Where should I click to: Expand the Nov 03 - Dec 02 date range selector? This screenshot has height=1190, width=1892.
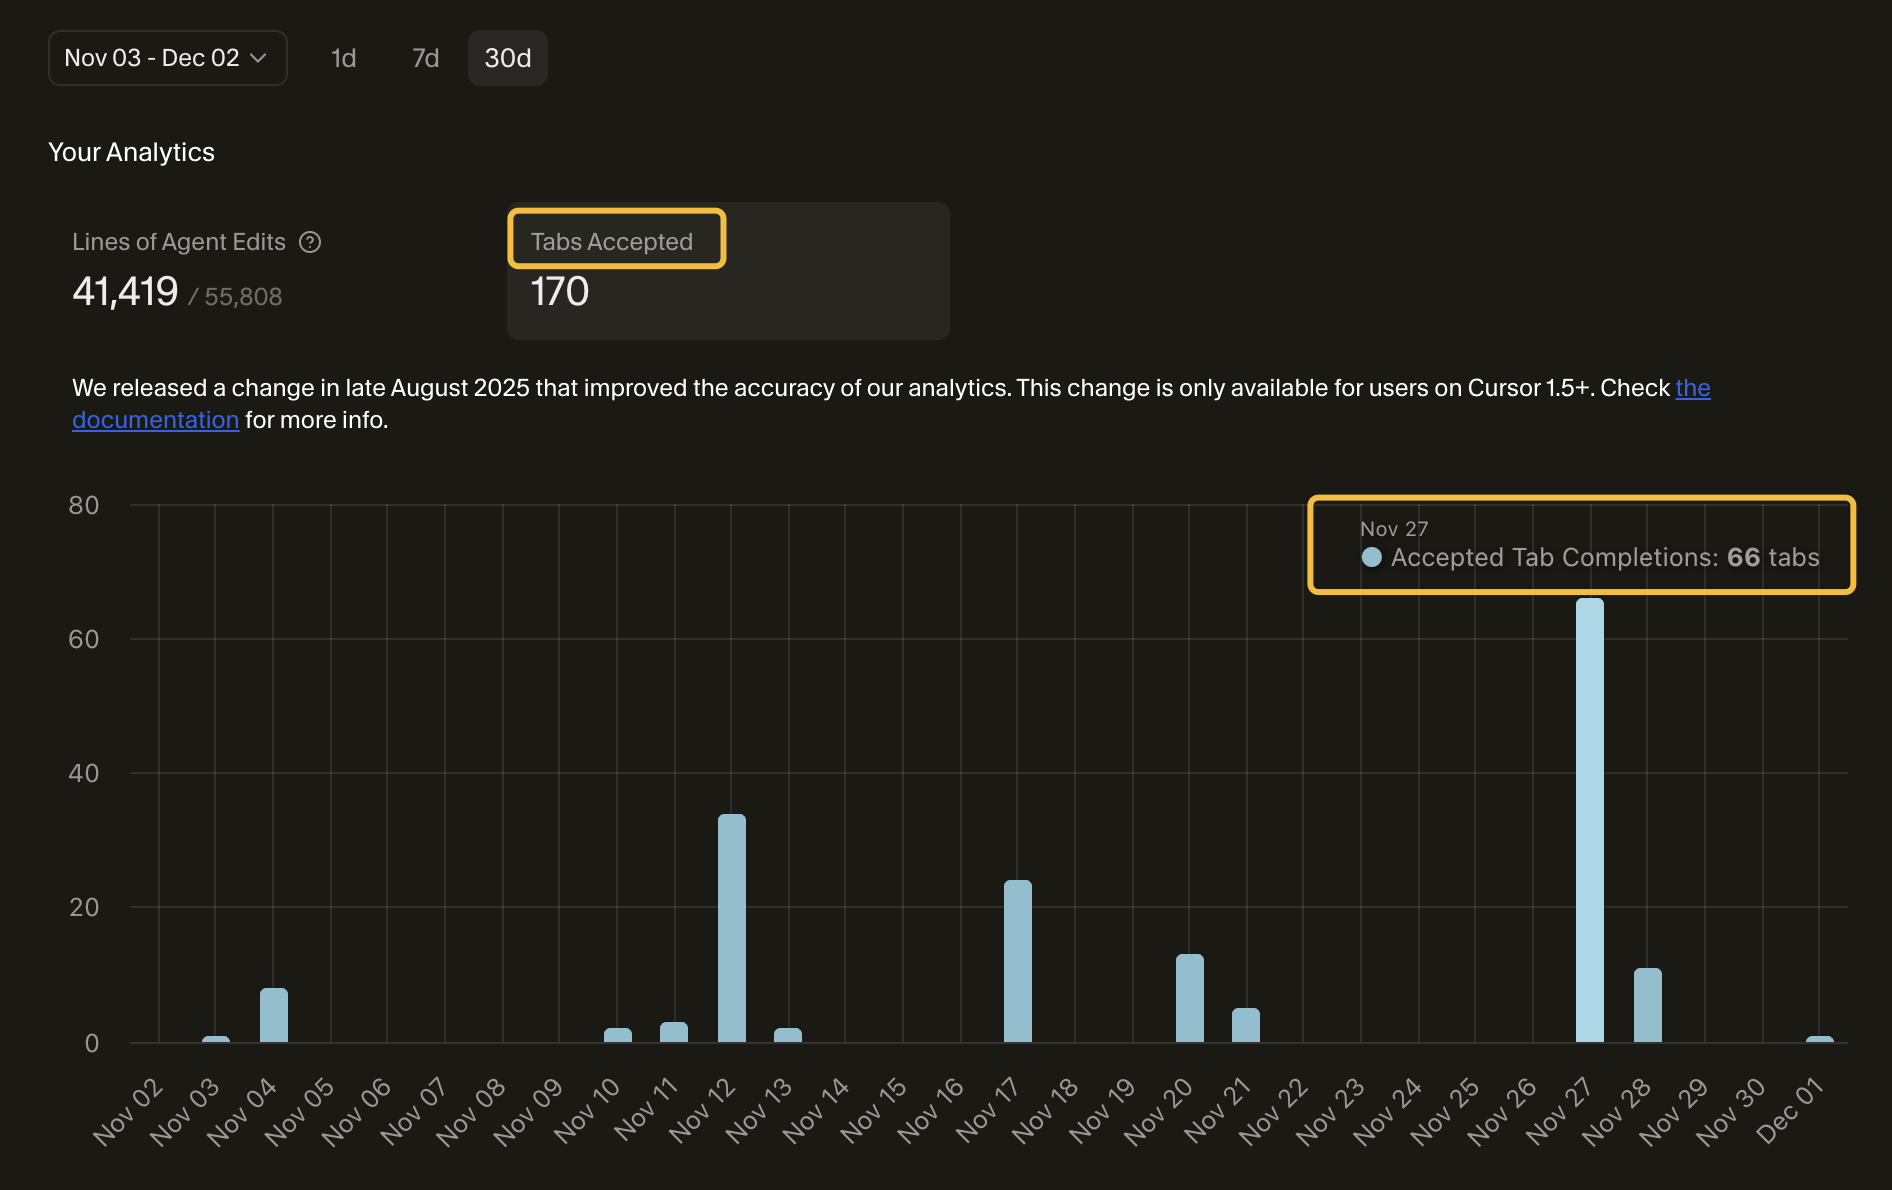(167, 57)
